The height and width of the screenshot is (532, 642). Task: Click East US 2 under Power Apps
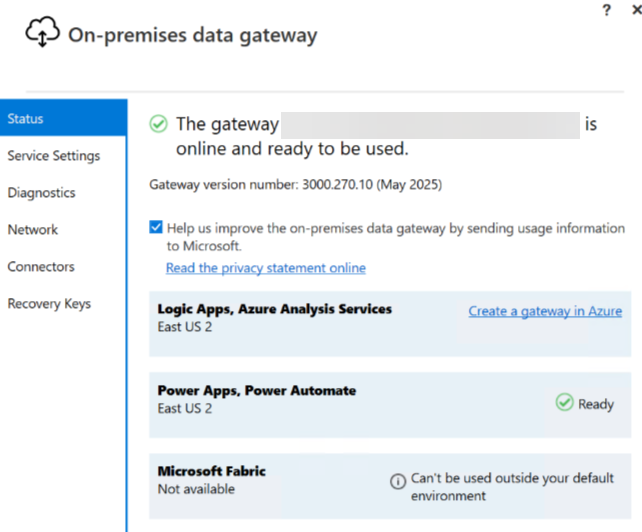(185, 408)
